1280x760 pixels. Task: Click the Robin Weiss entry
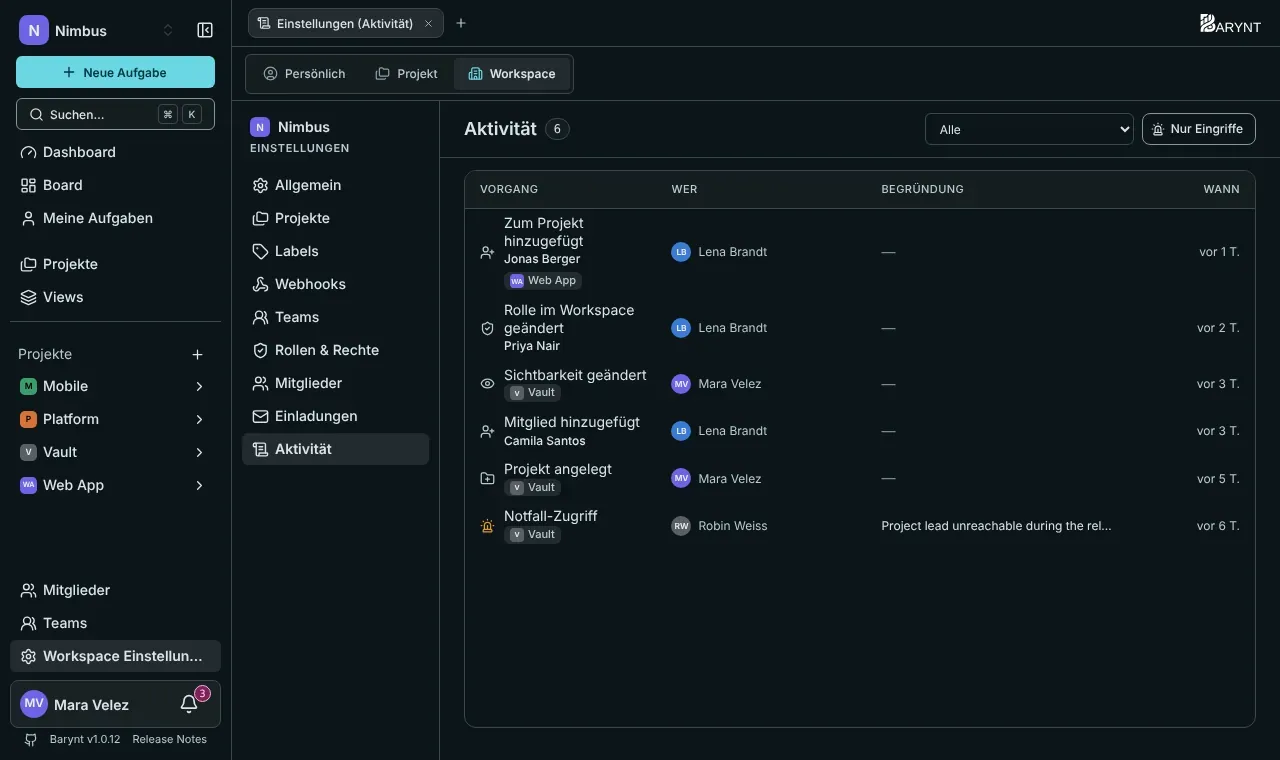coord(719,525)
